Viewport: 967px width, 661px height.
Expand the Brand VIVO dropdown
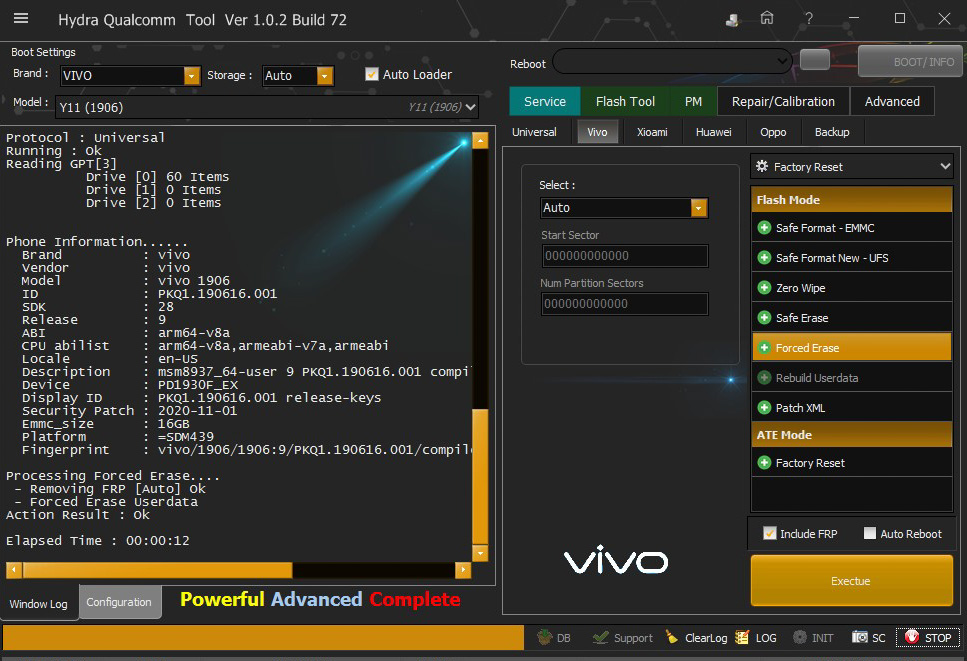click(x=192, y=76)
